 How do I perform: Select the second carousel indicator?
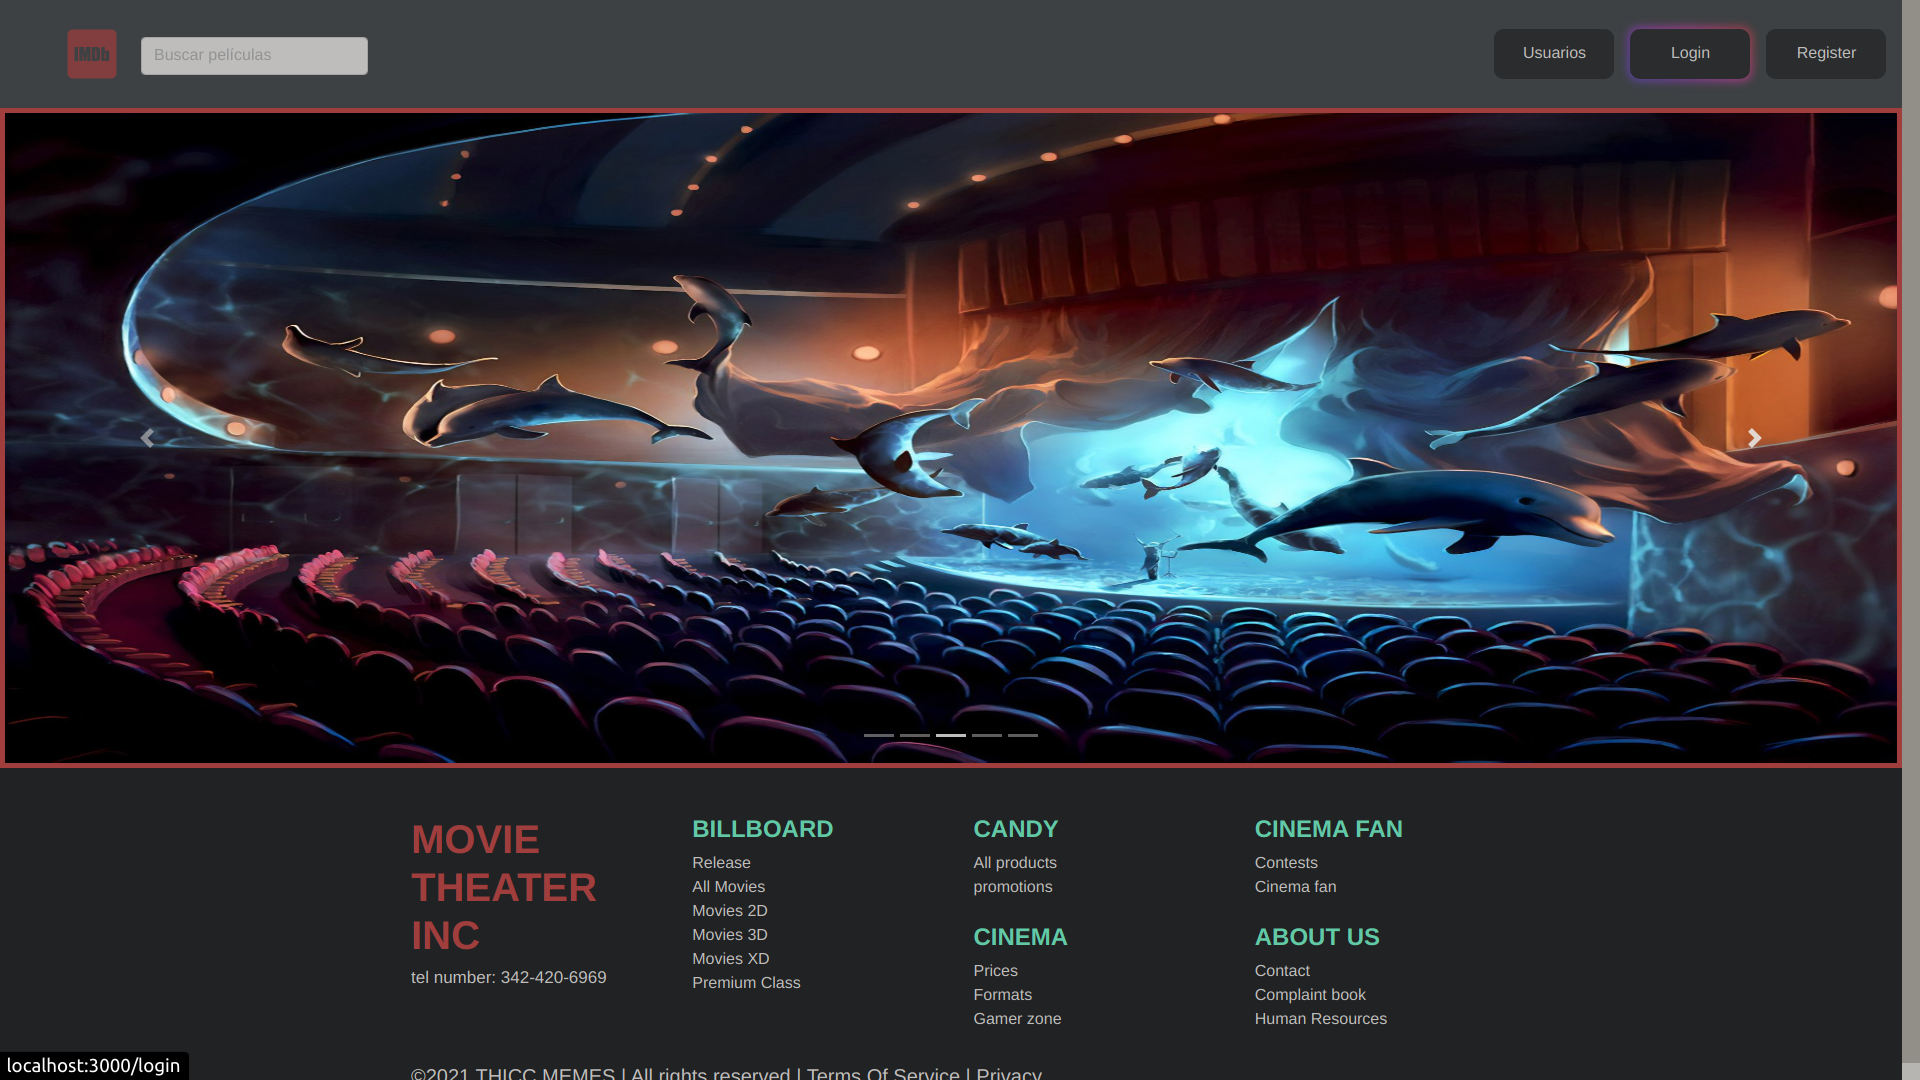coord(914,735)
